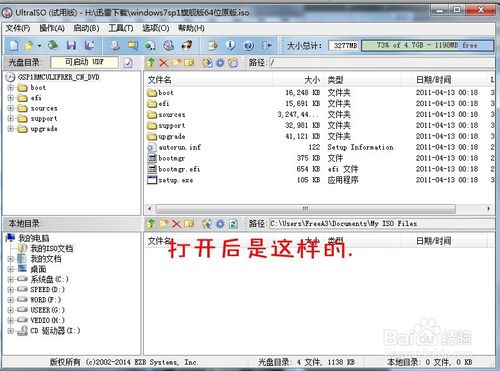The image size is (500, 371).
Task: Expand the upgrade folder in image tree
Action: click(11, 129)
